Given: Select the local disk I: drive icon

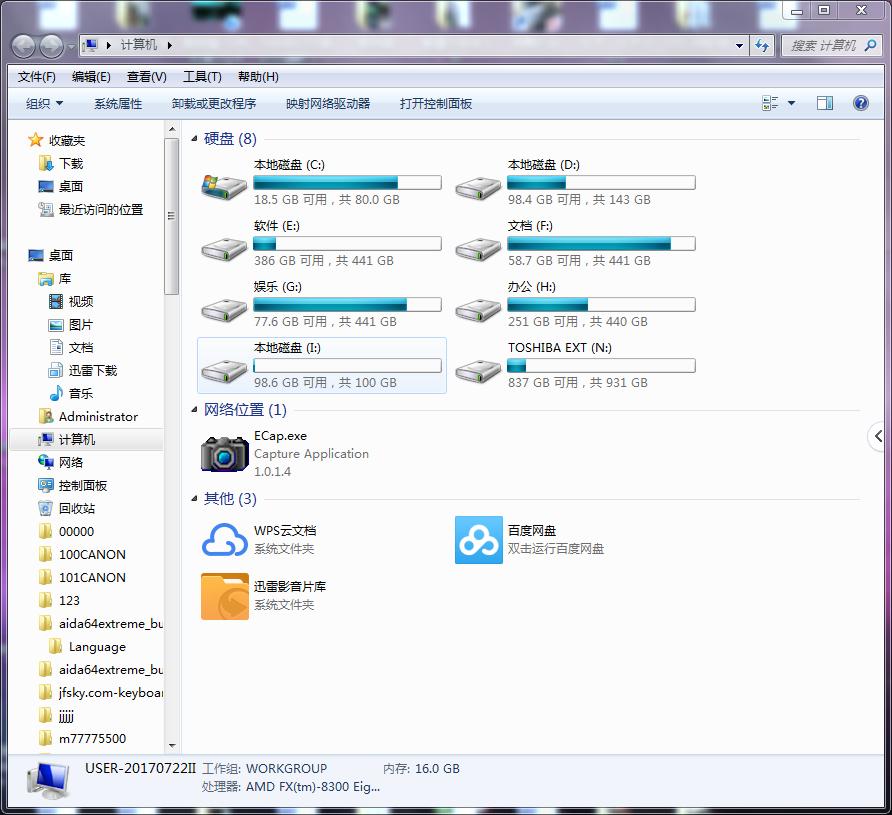Looking at the screenshot, I should pyautogui.click(x=224, y=370).
